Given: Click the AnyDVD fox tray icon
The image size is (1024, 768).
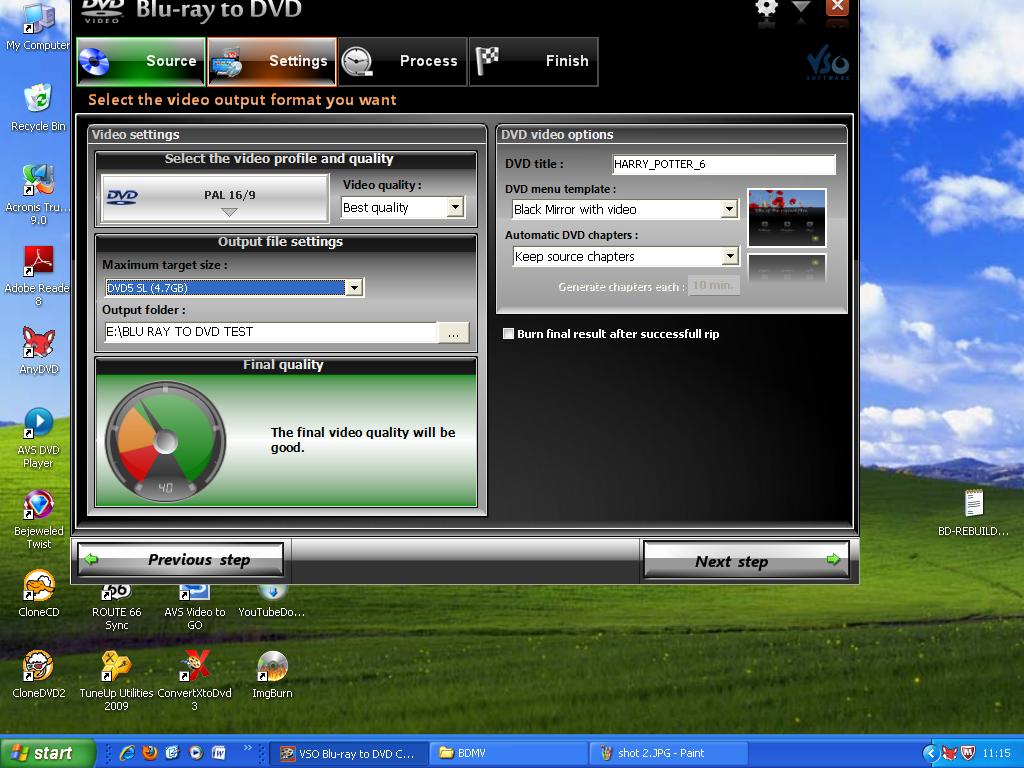Looking at the screenshot, I should [x=950, y=754].
